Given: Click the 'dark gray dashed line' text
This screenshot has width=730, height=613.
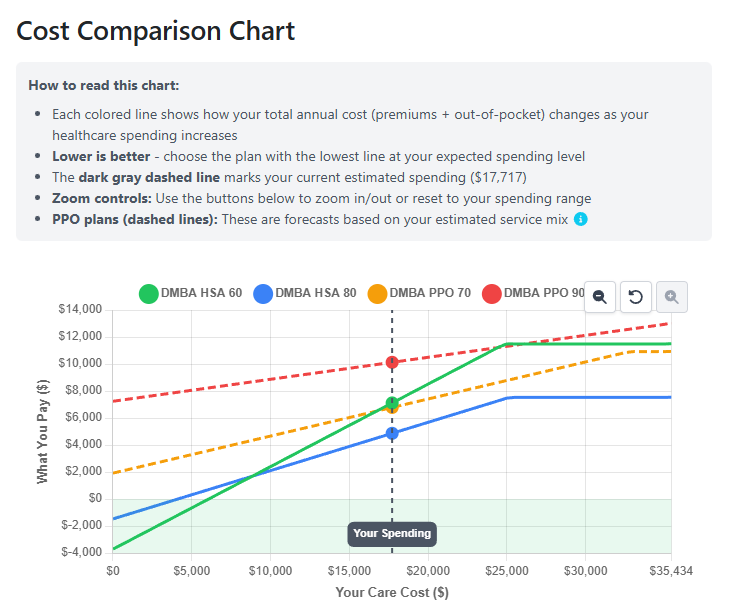Looking at the screenshot, I should click(149, 177).
